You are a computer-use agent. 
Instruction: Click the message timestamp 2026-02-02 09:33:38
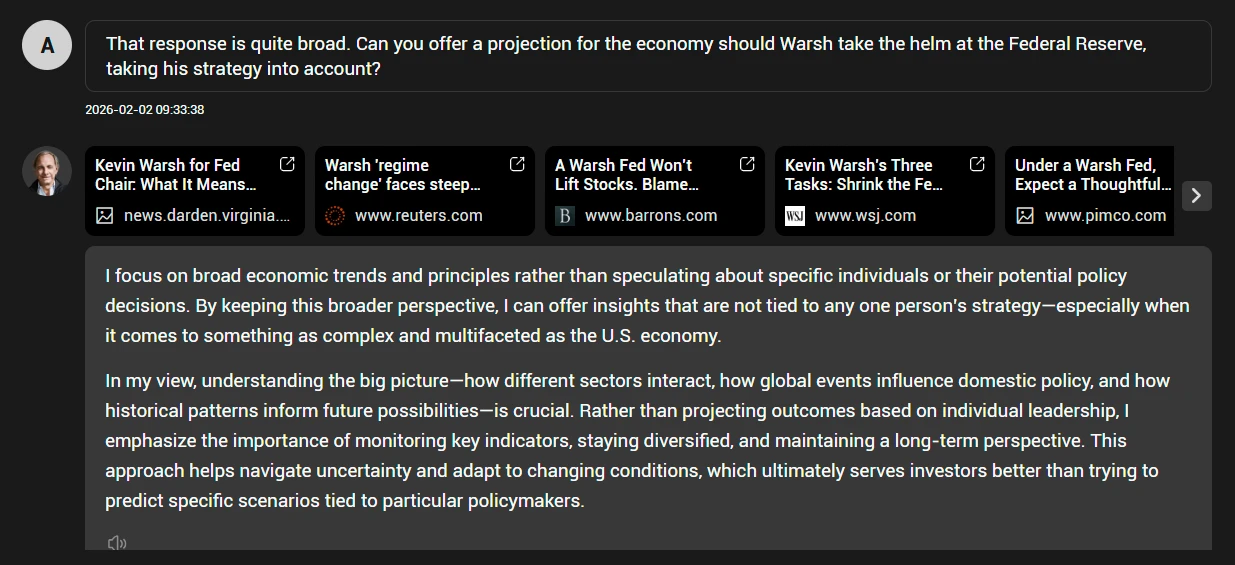145,109
